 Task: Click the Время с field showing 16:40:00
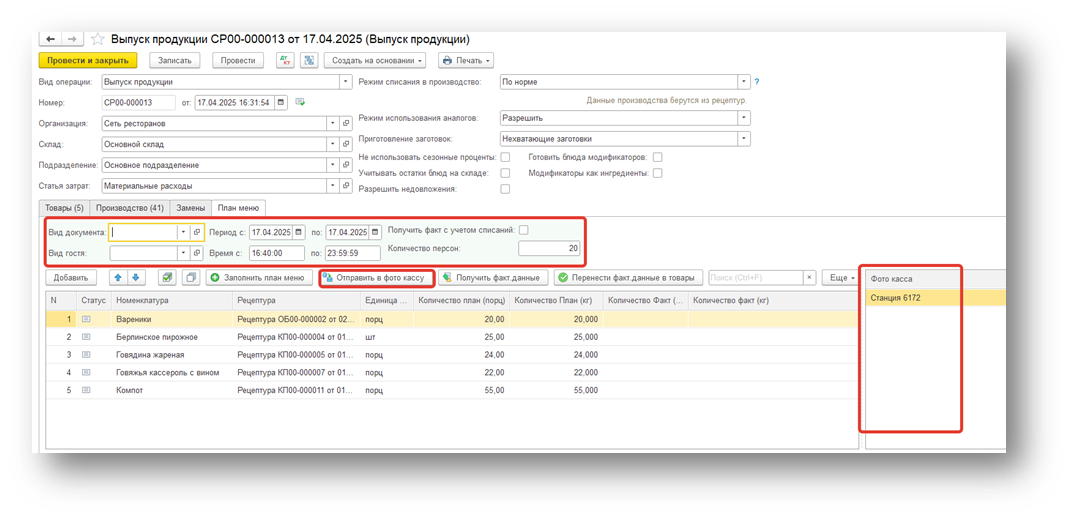tap(277, 253)
